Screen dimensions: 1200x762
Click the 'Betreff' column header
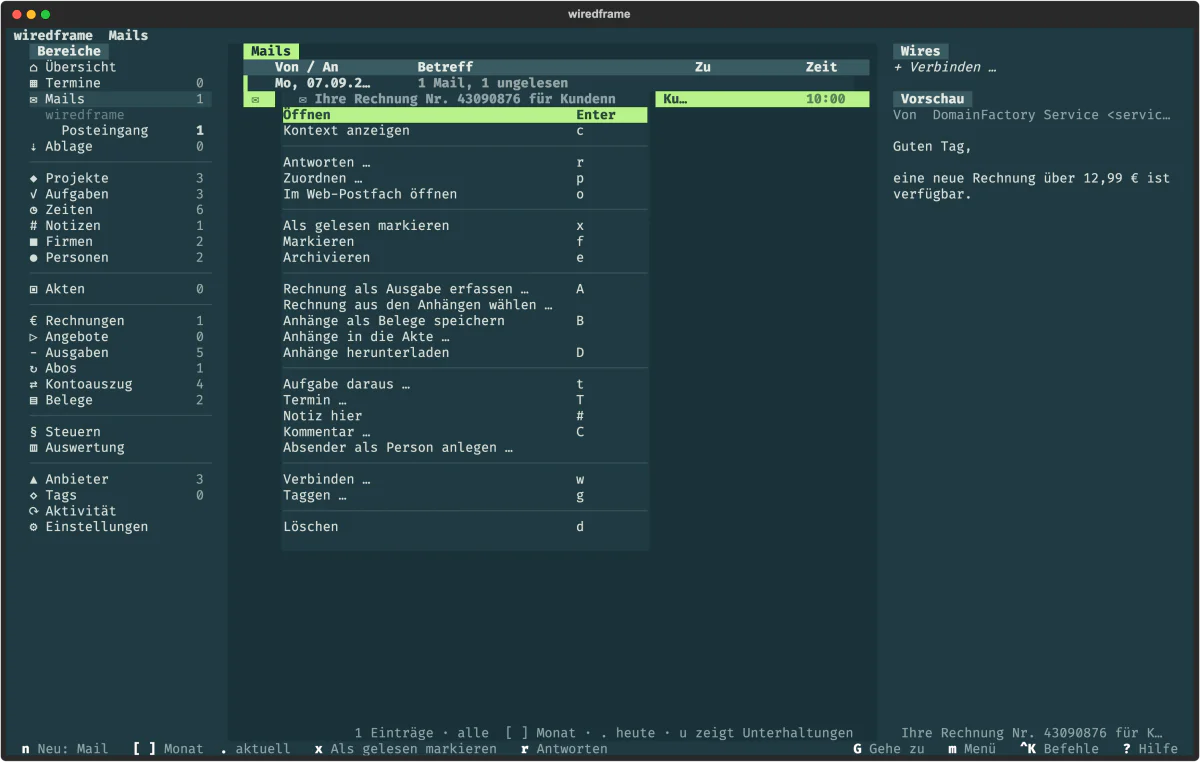click(445, 67)
